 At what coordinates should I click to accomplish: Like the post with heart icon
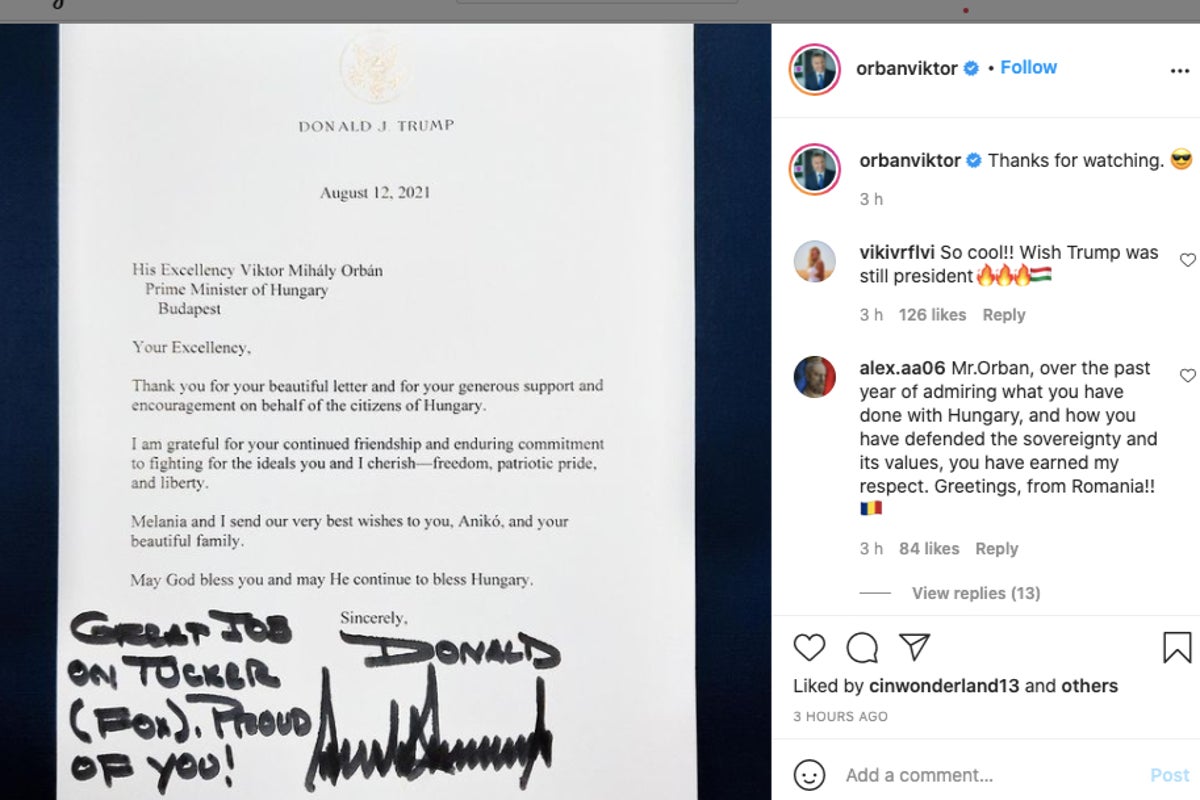[809, 648]
